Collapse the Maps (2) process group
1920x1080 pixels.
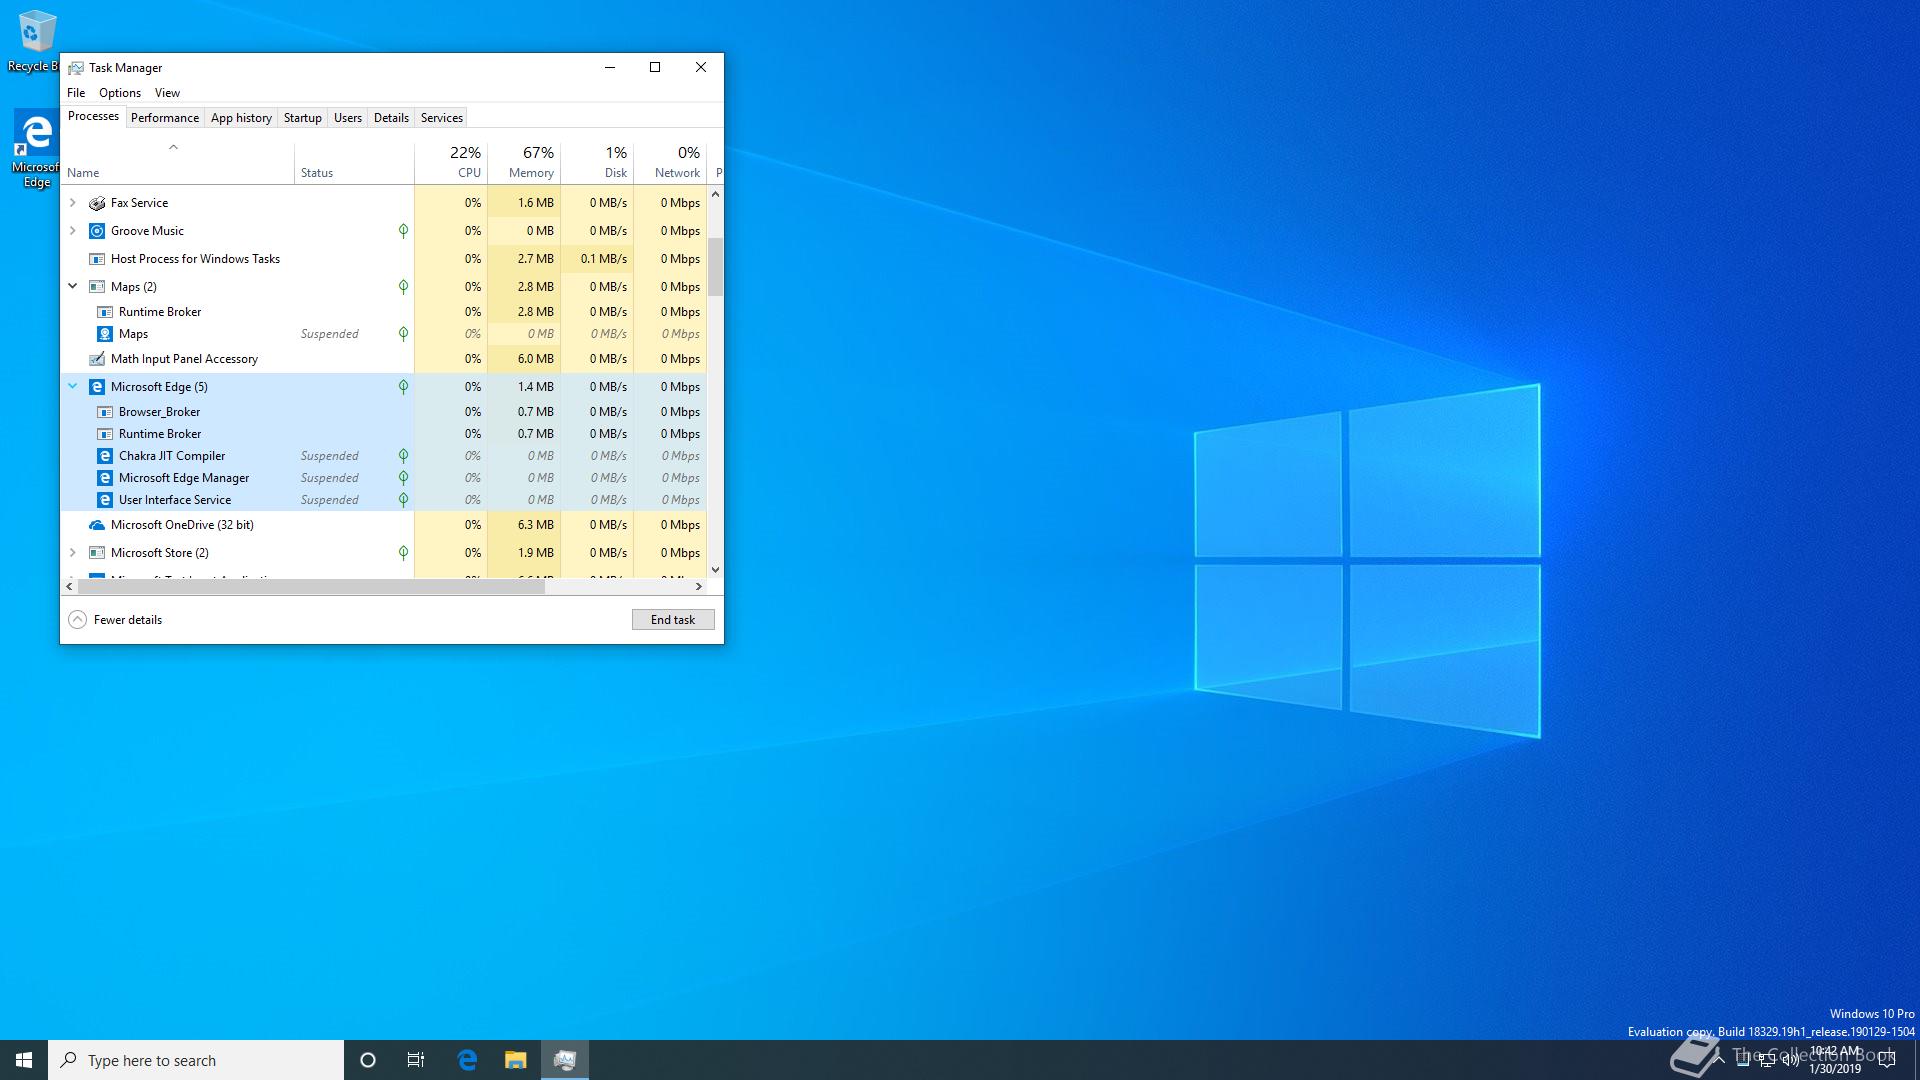tap(73, 286)
